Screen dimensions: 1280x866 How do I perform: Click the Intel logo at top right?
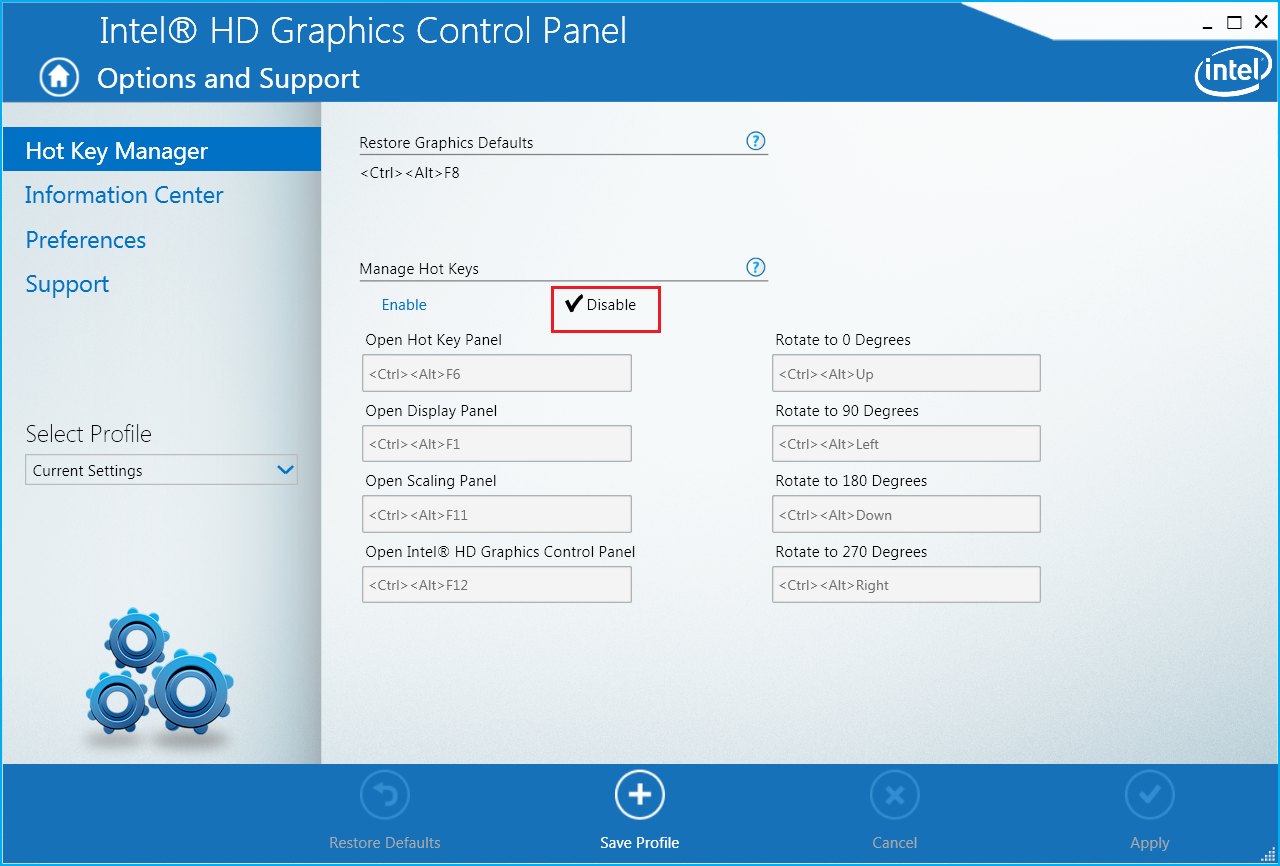(x=1231, y=72)
